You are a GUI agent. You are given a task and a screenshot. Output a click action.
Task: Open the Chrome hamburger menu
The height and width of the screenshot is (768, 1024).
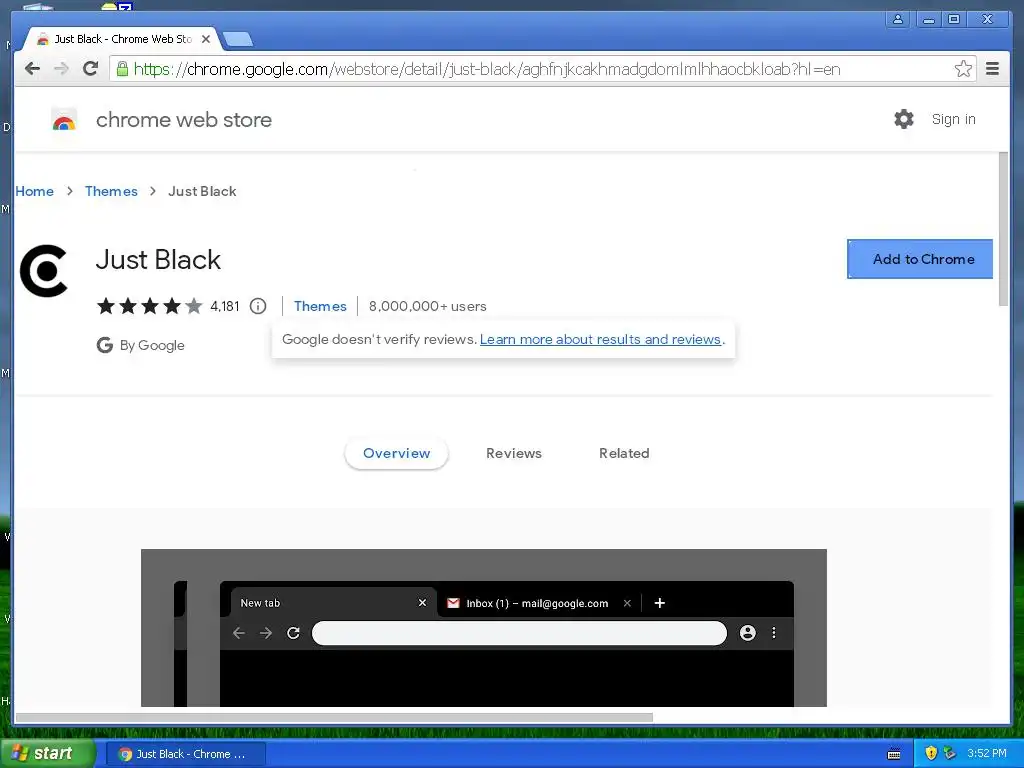[992, 69]
